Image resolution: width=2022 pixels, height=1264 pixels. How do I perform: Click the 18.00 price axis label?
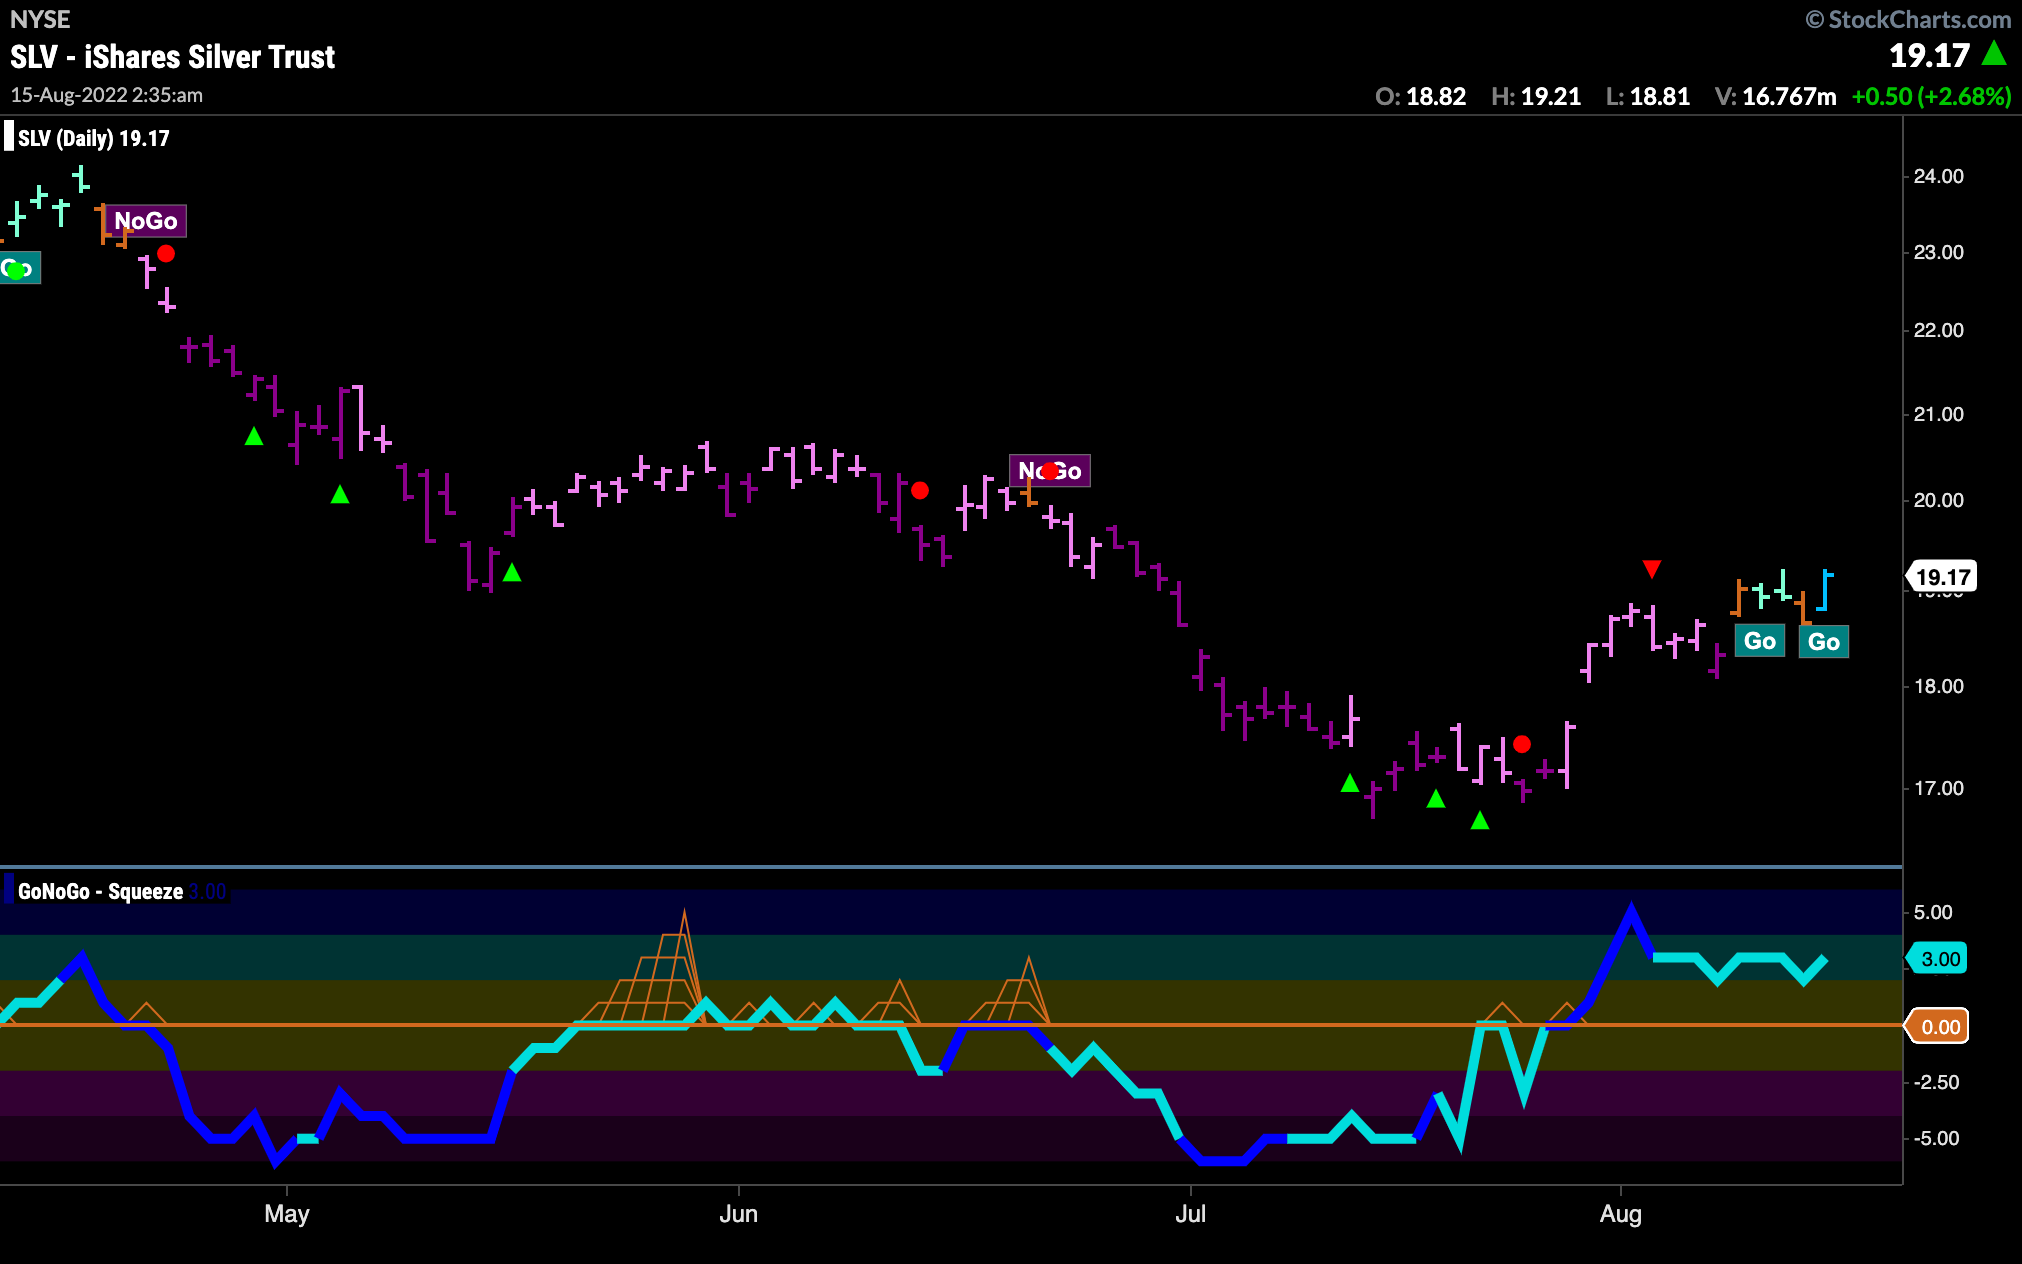[1939, 686]
